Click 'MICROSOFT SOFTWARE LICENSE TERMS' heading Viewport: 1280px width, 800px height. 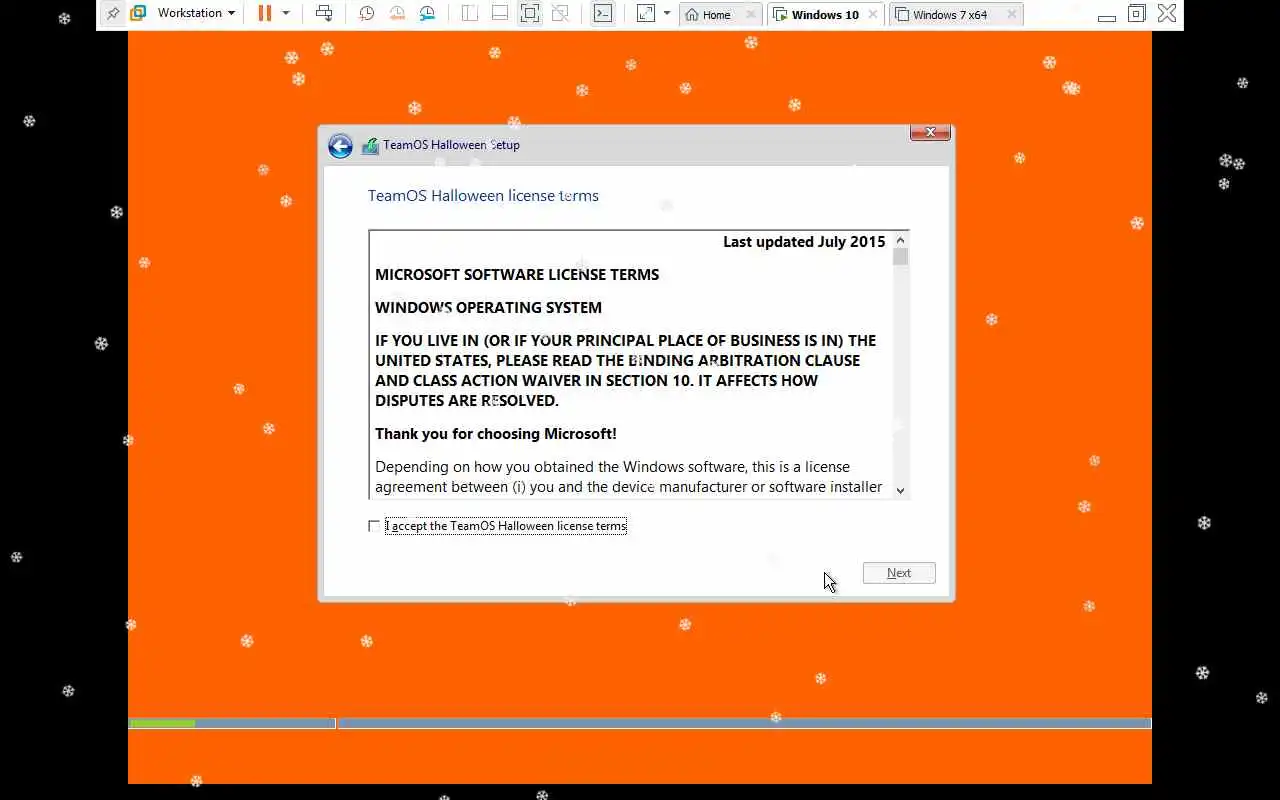pyautogui.click(x=517, y=274)
